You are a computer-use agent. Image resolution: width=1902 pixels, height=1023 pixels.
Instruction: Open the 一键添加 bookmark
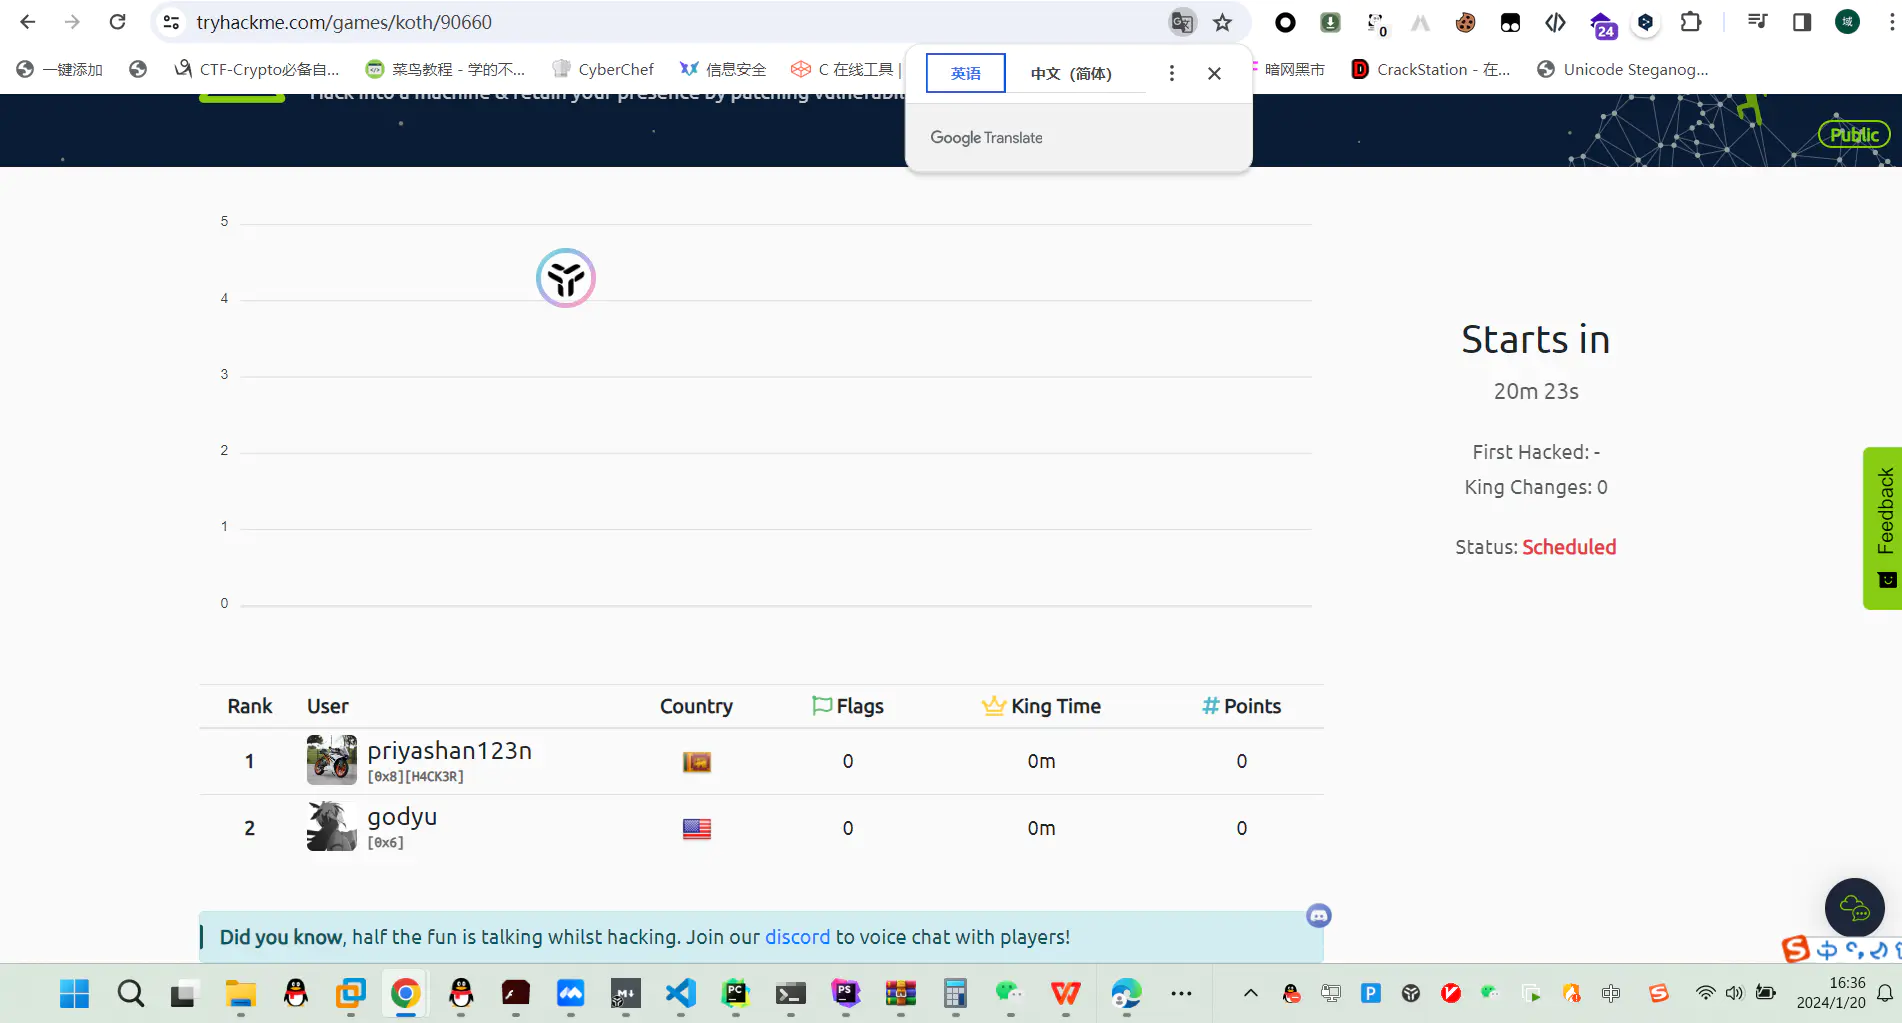[x=60, y=69]
